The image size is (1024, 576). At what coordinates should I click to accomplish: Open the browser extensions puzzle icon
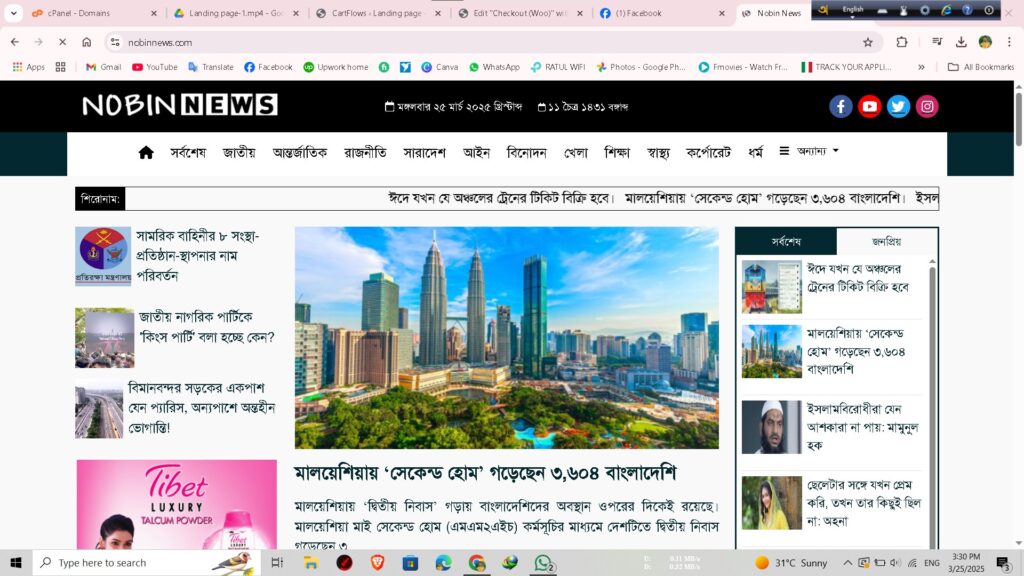[x=902, y=42]
